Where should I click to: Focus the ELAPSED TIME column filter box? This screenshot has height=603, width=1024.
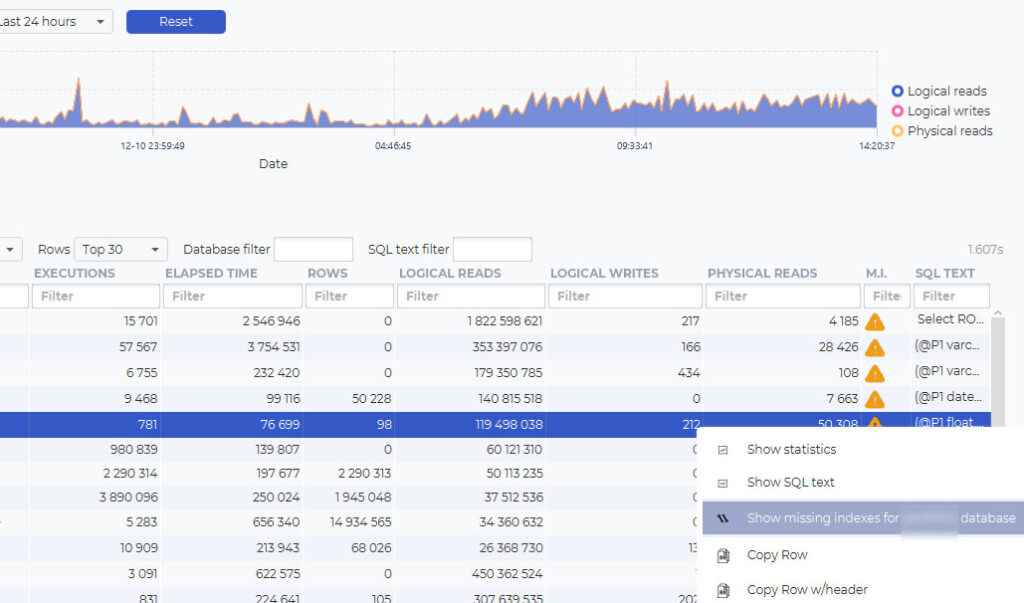(x=233, y=296)
